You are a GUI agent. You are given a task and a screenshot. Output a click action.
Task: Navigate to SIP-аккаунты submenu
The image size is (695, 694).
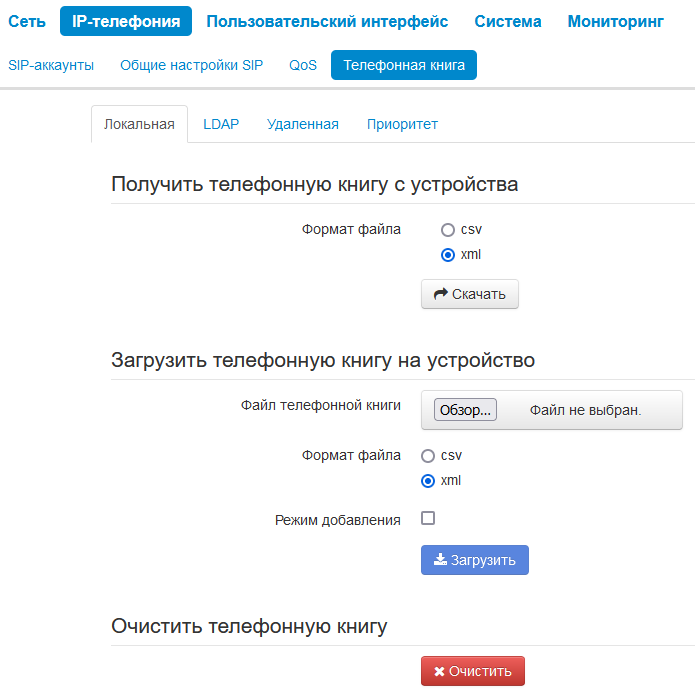tap(51, 65)
